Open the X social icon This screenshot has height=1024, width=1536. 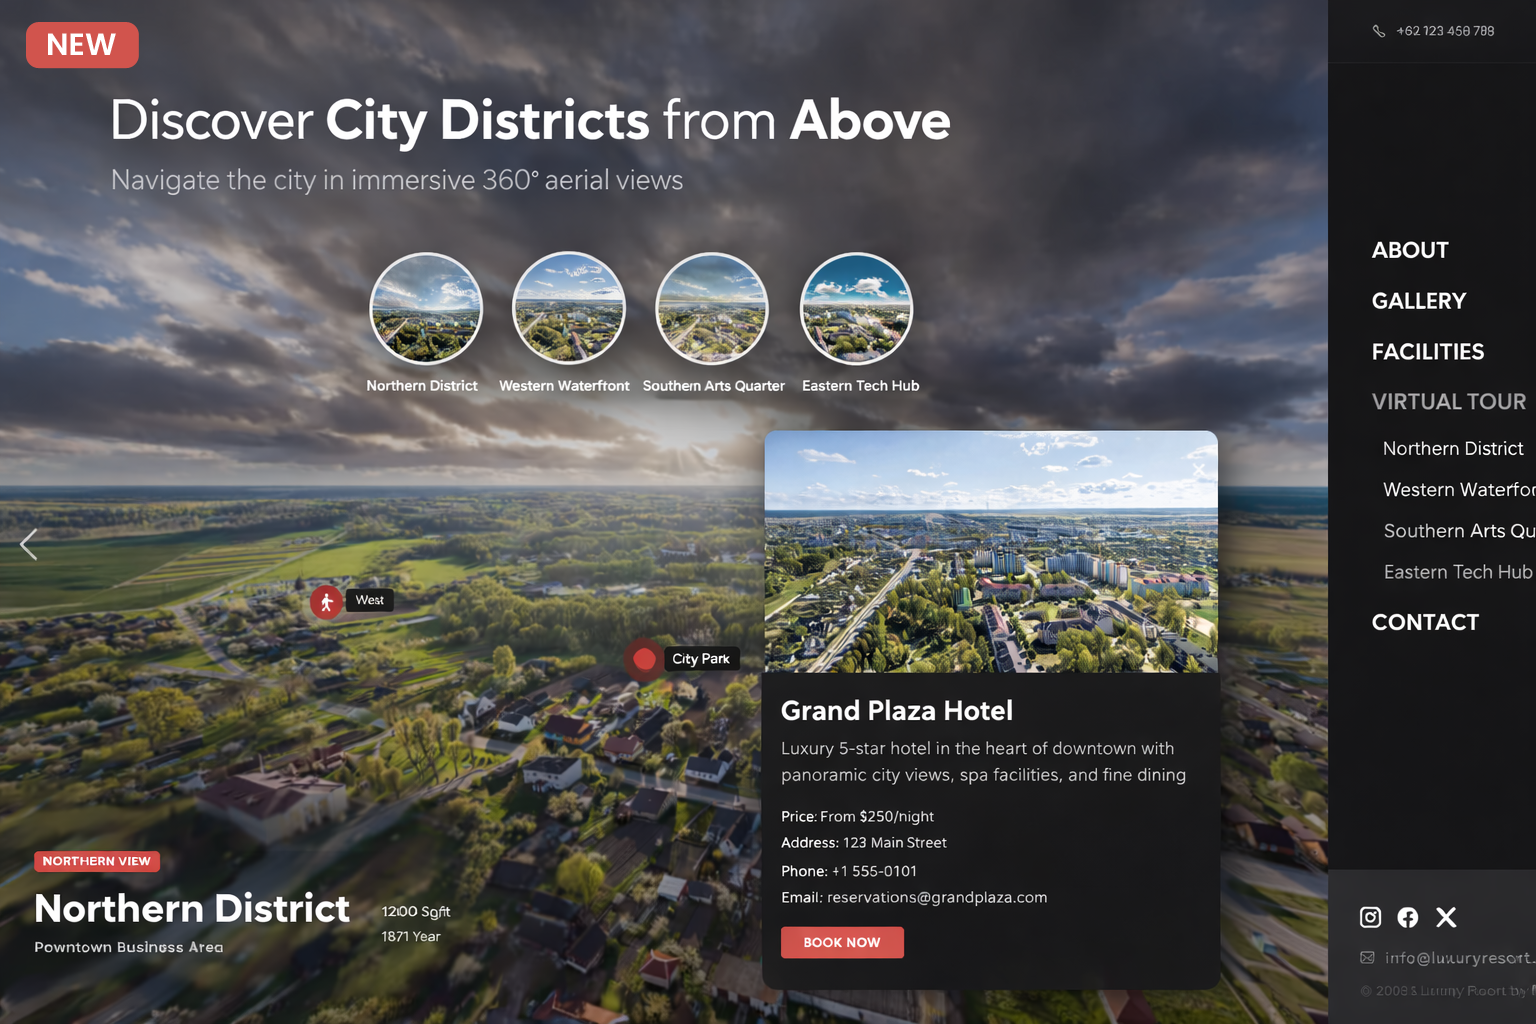(1446, 917)
